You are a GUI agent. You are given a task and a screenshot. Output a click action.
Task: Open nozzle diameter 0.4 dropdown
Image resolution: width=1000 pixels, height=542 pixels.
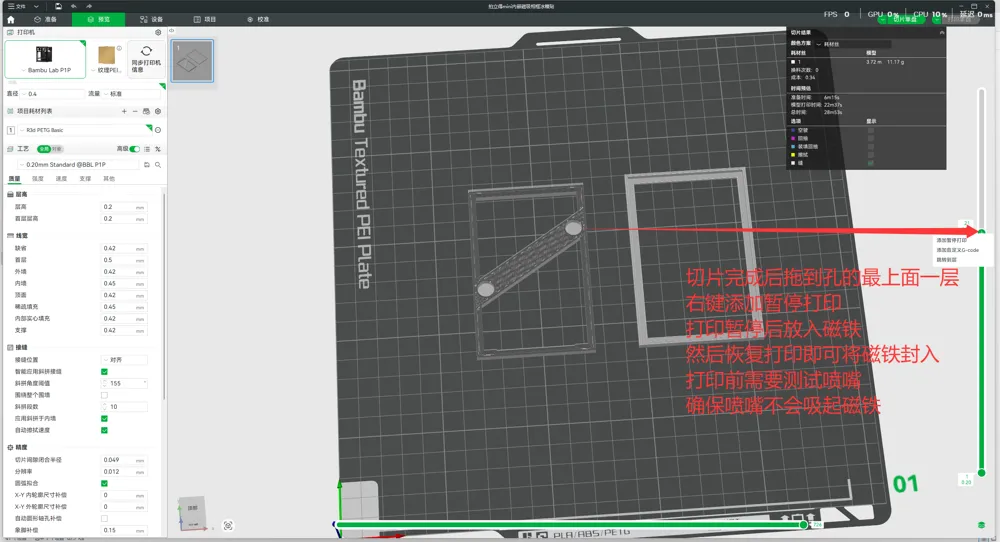click(x=52, y=94)
